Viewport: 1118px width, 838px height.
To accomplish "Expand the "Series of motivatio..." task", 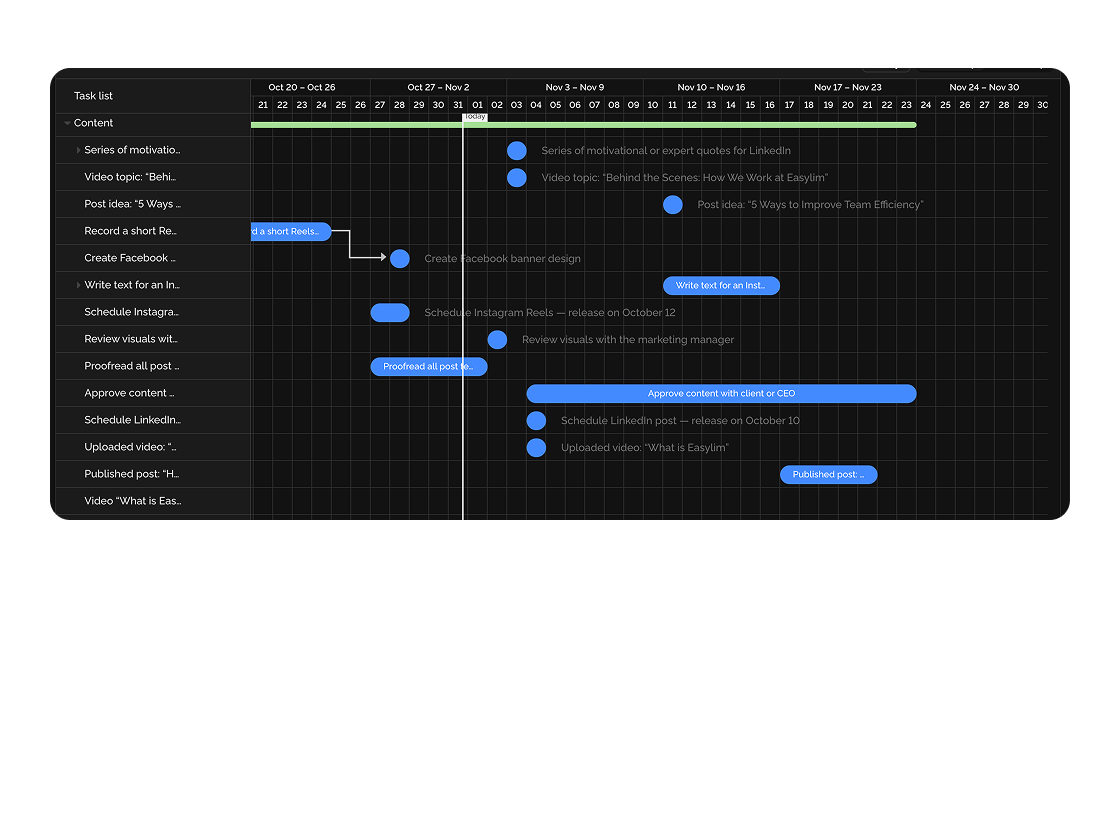I will 78,150.
